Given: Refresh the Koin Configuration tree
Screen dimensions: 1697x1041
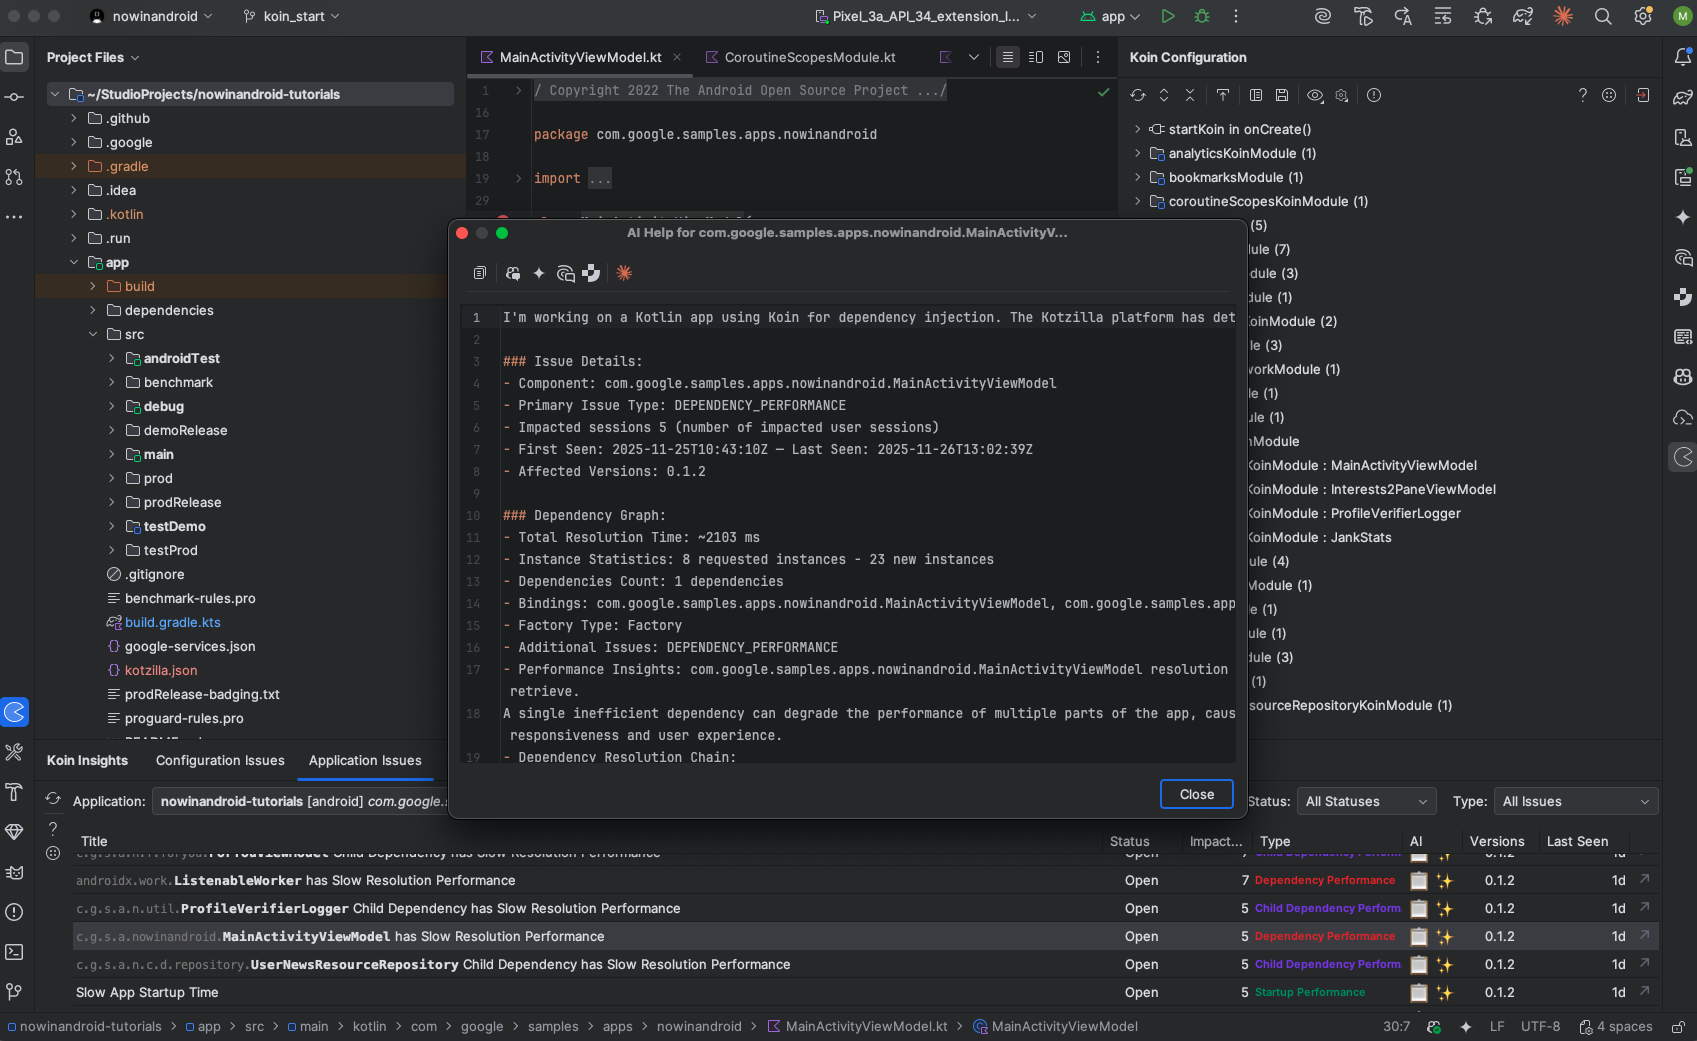Looking at the screenshot, I should tap(1138, 95).
